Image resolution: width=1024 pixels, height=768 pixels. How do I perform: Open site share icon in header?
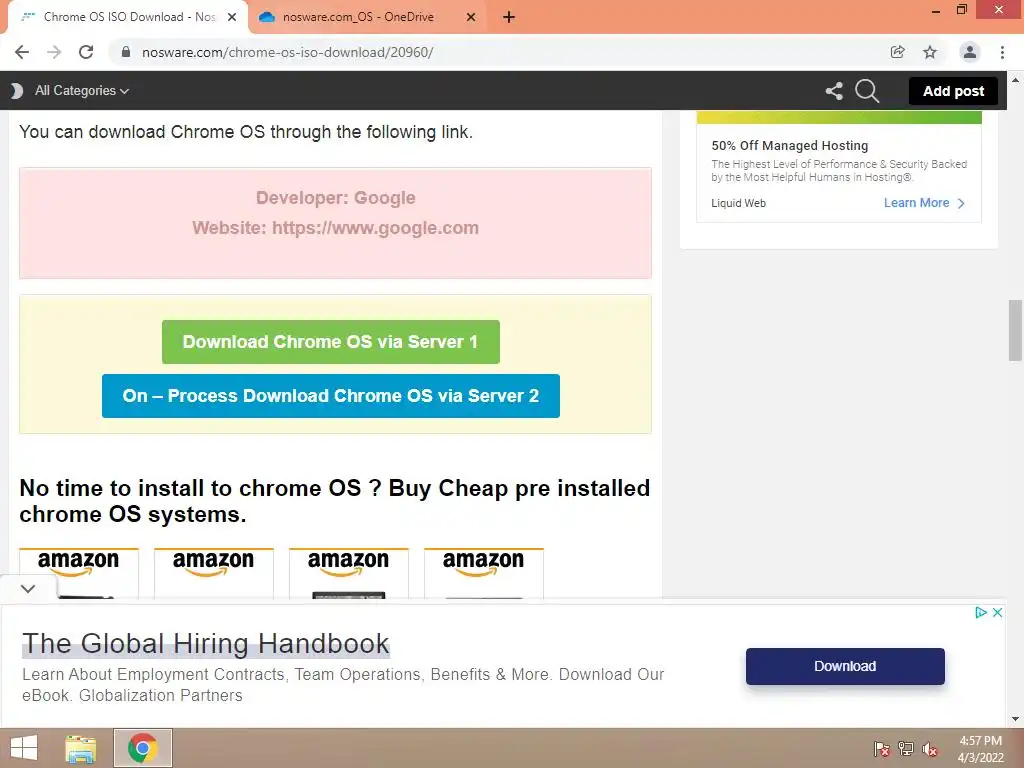pyautogui.click(x=834, y=91)
